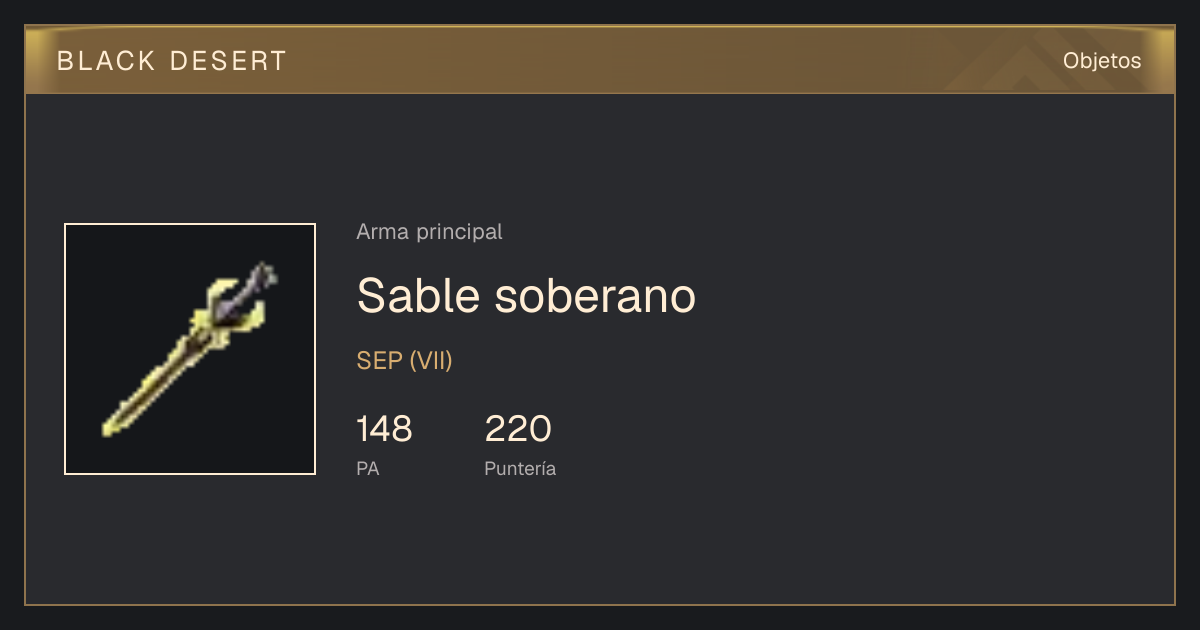This screenshot has height=630, width=1200.
Task: Click the white thumbnail frame border
Action: 190,224
